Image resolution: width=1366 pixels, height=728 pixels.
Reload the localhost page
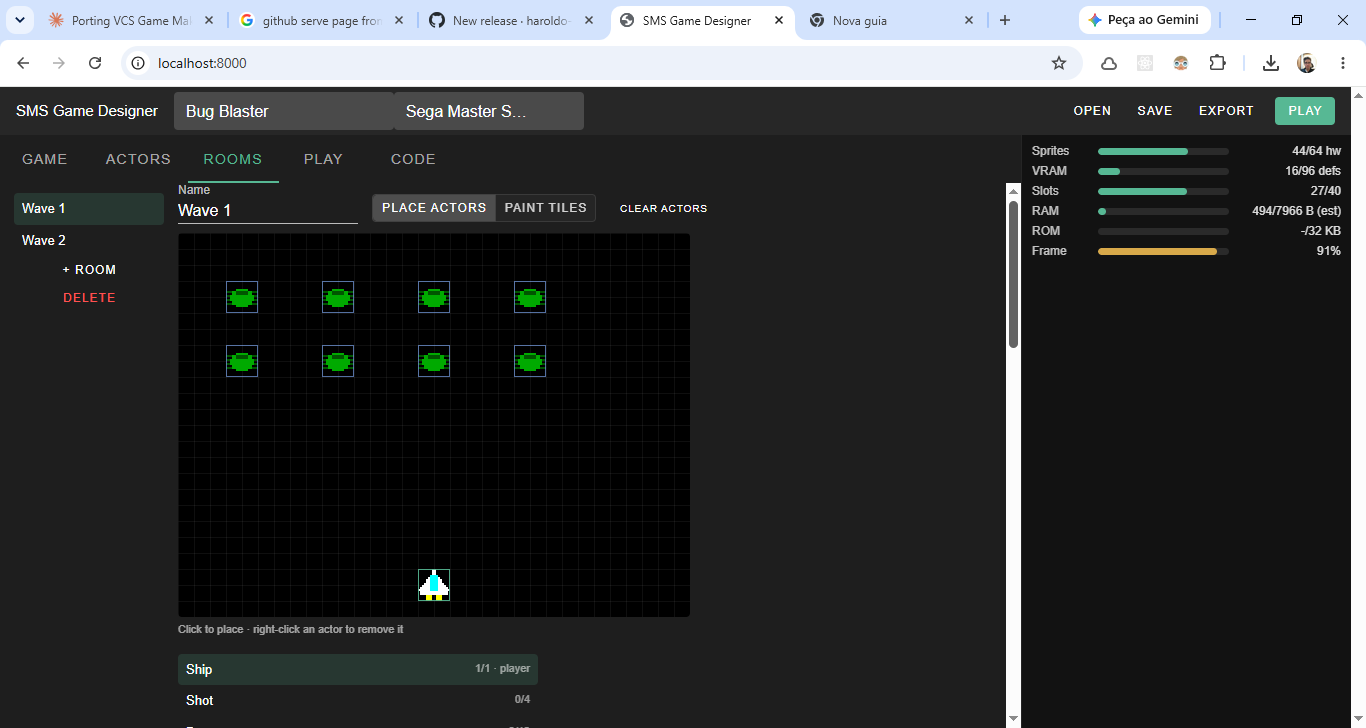click(95, 63)
